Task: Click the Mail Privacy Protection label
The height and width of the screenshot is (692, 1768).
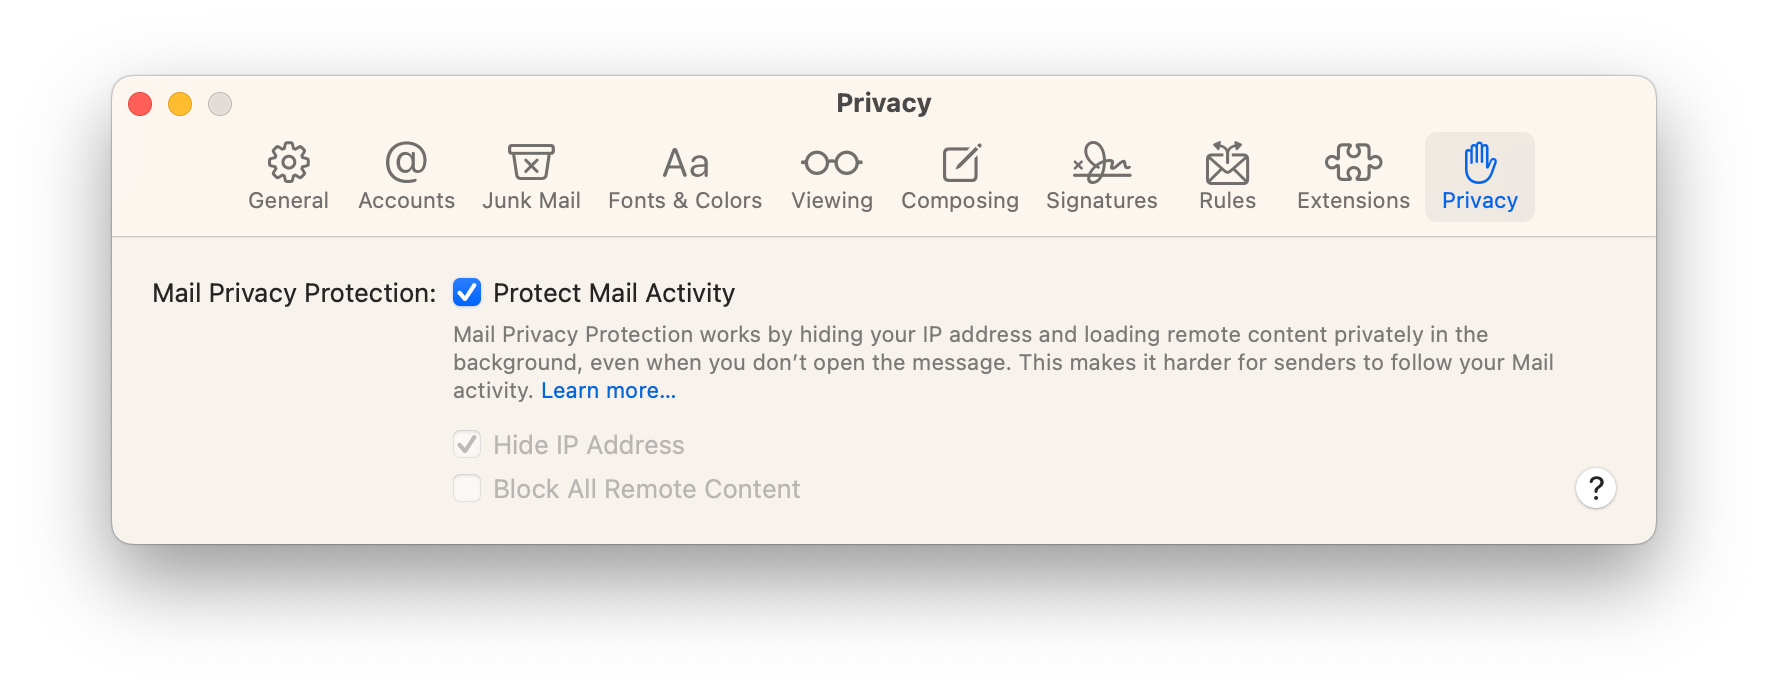Action: pos(294,293)
